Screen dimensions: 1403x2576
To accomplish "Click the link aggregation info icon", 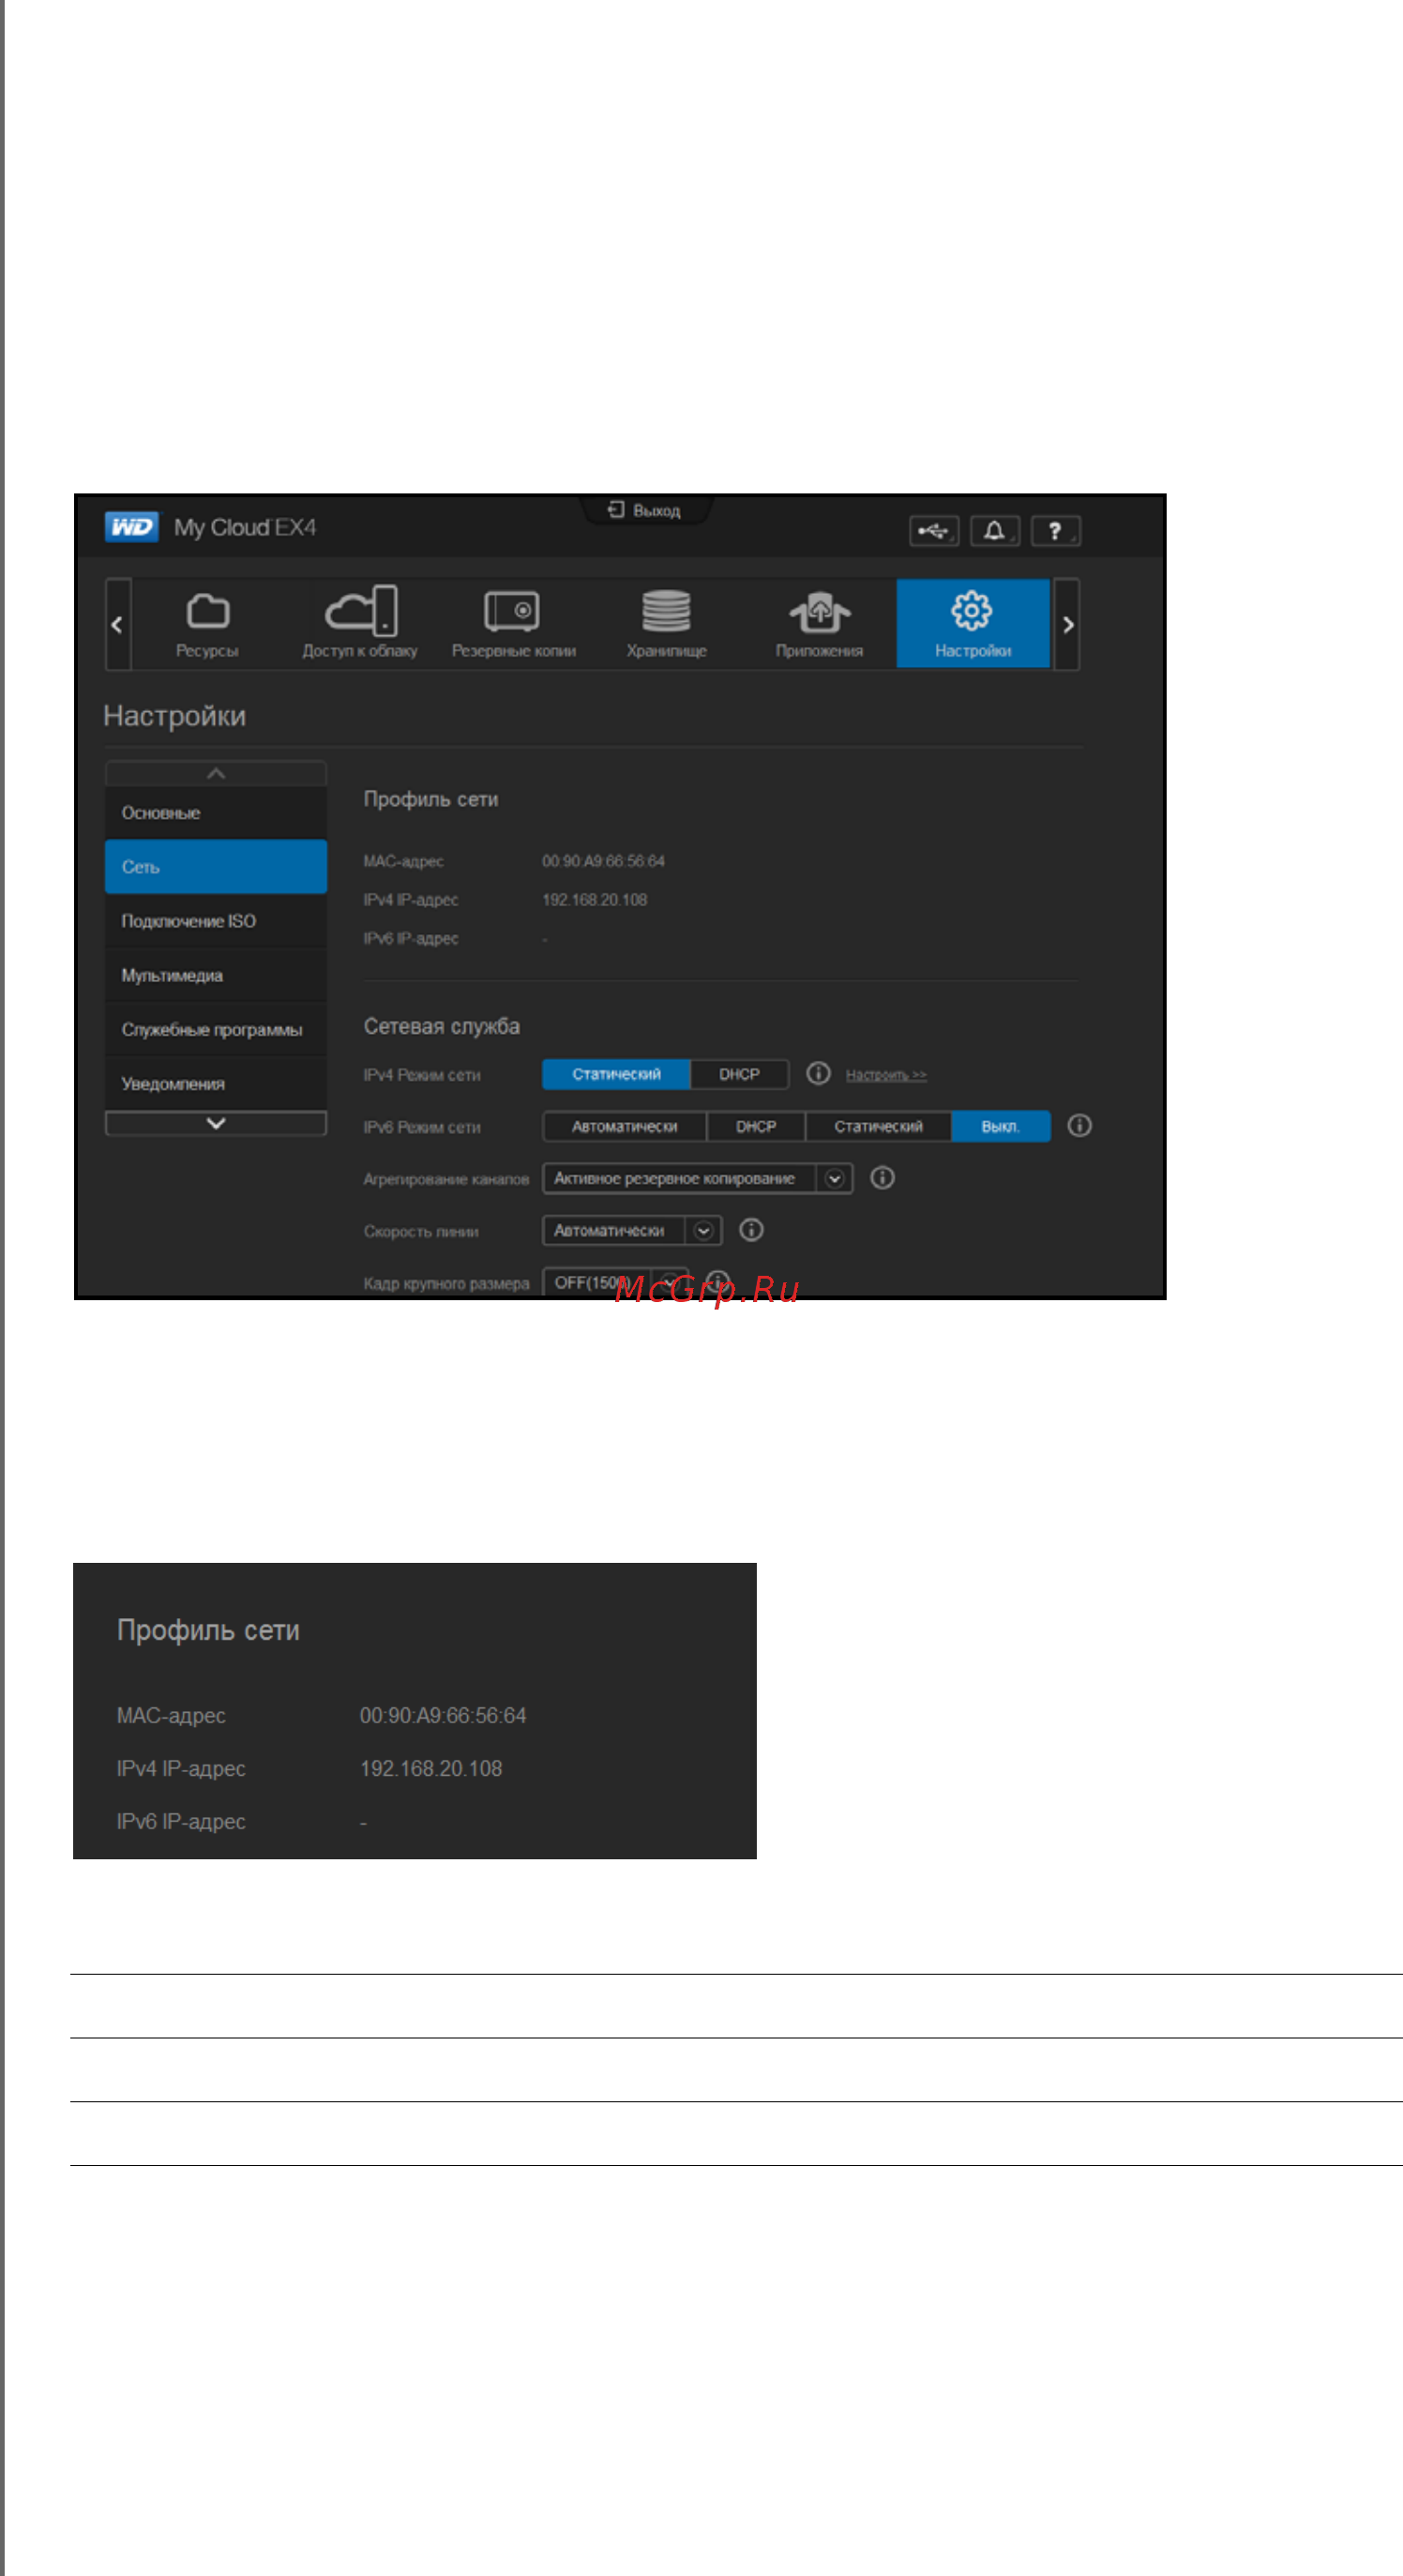I will tap(882, 1177).
